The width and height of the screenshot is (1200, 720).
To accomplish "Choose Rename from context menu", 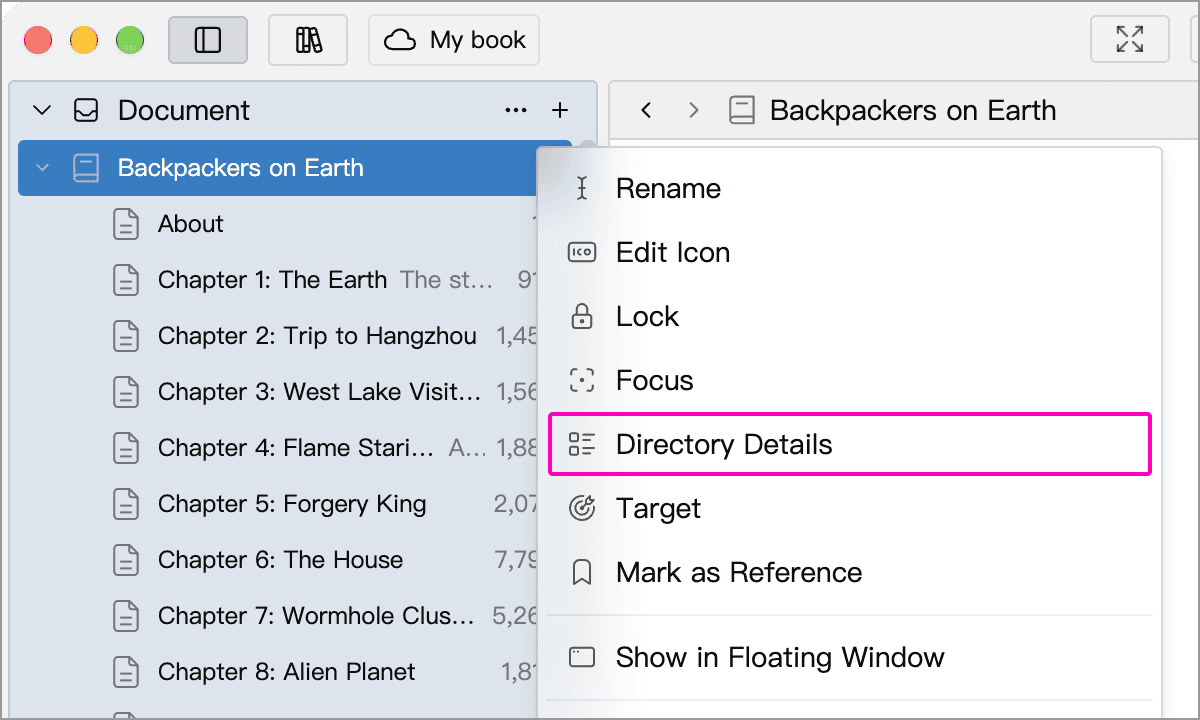I will [x=850, y=188].
